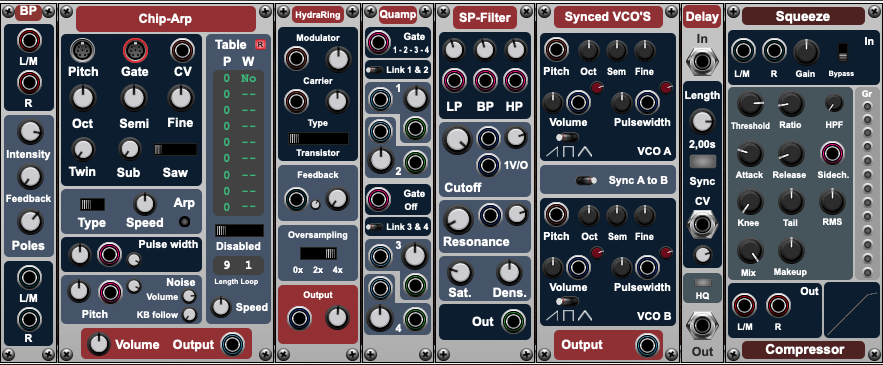
Task: Click the Twin knob on Chip-Arp
Action: 82,149
